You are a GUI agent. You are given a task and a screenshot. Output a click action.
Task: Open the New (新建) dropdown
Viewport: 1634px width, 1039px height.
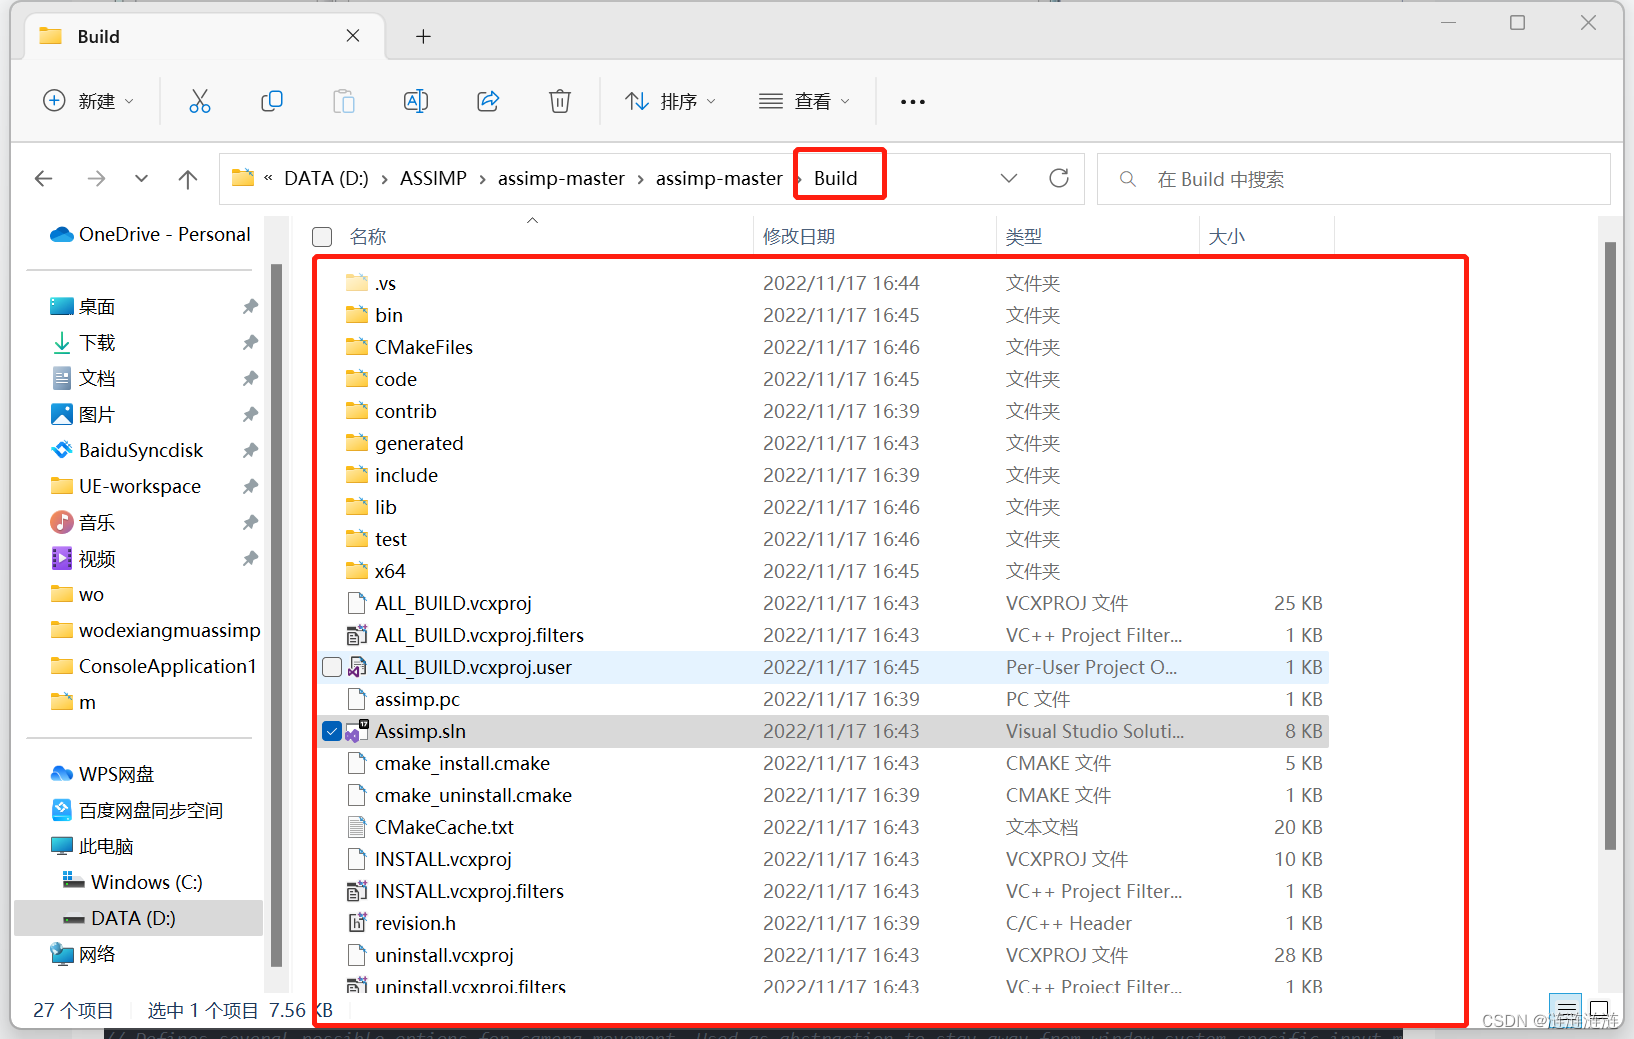pyautogui.click(x=89, y=101)
